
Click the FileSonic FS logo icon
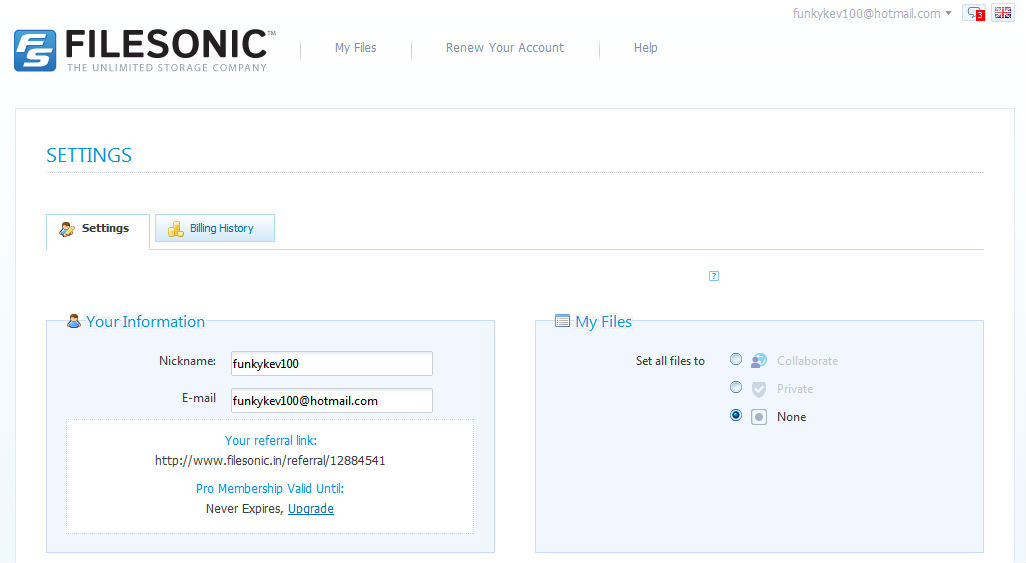(x=35, y=50)
